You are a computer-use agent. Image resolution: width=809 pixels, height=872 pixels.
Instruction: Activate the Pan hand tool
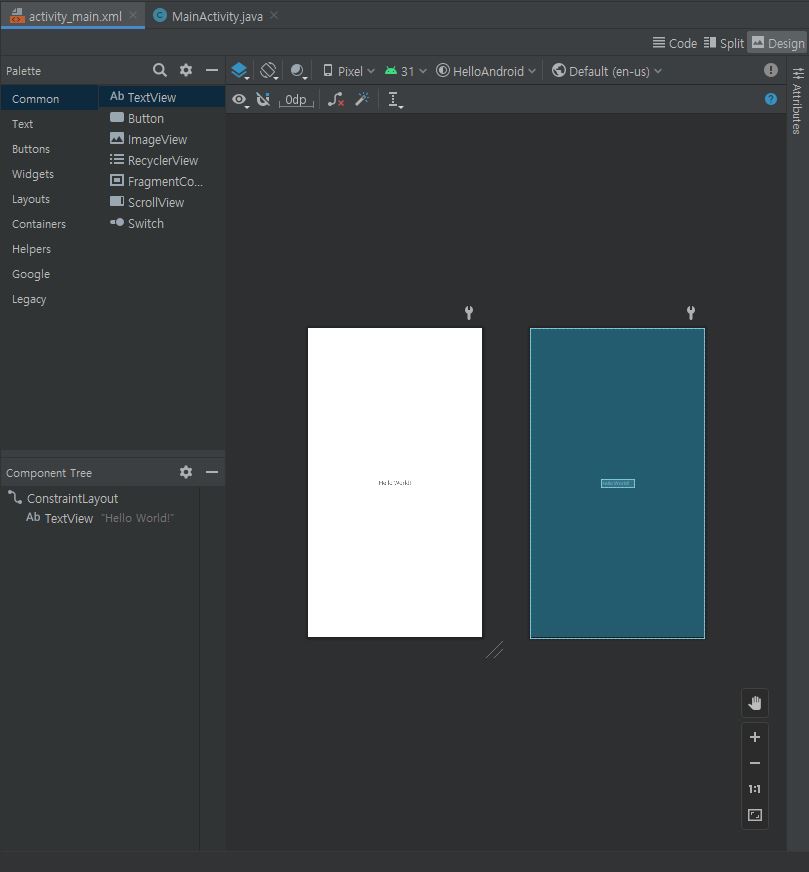[755, 702]
